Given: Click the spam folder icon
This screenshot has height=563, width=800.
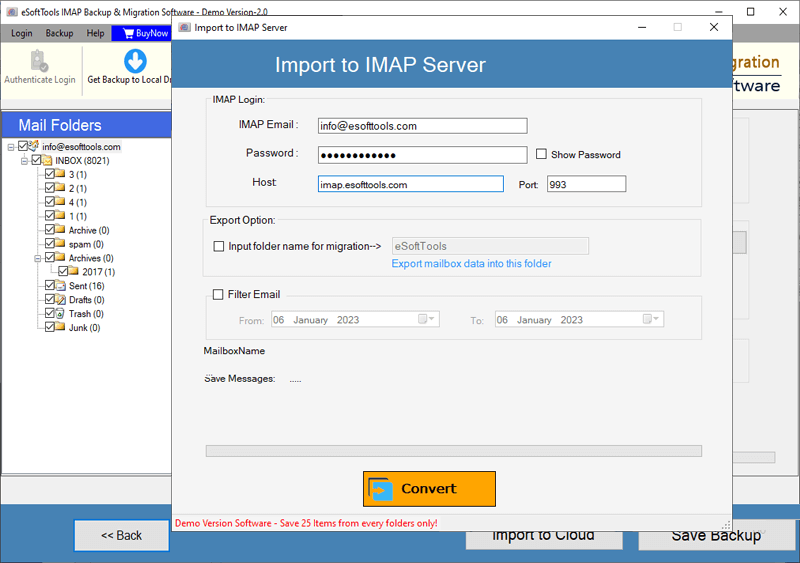Looking at the screenshot, I should click(x=61, y=243).
